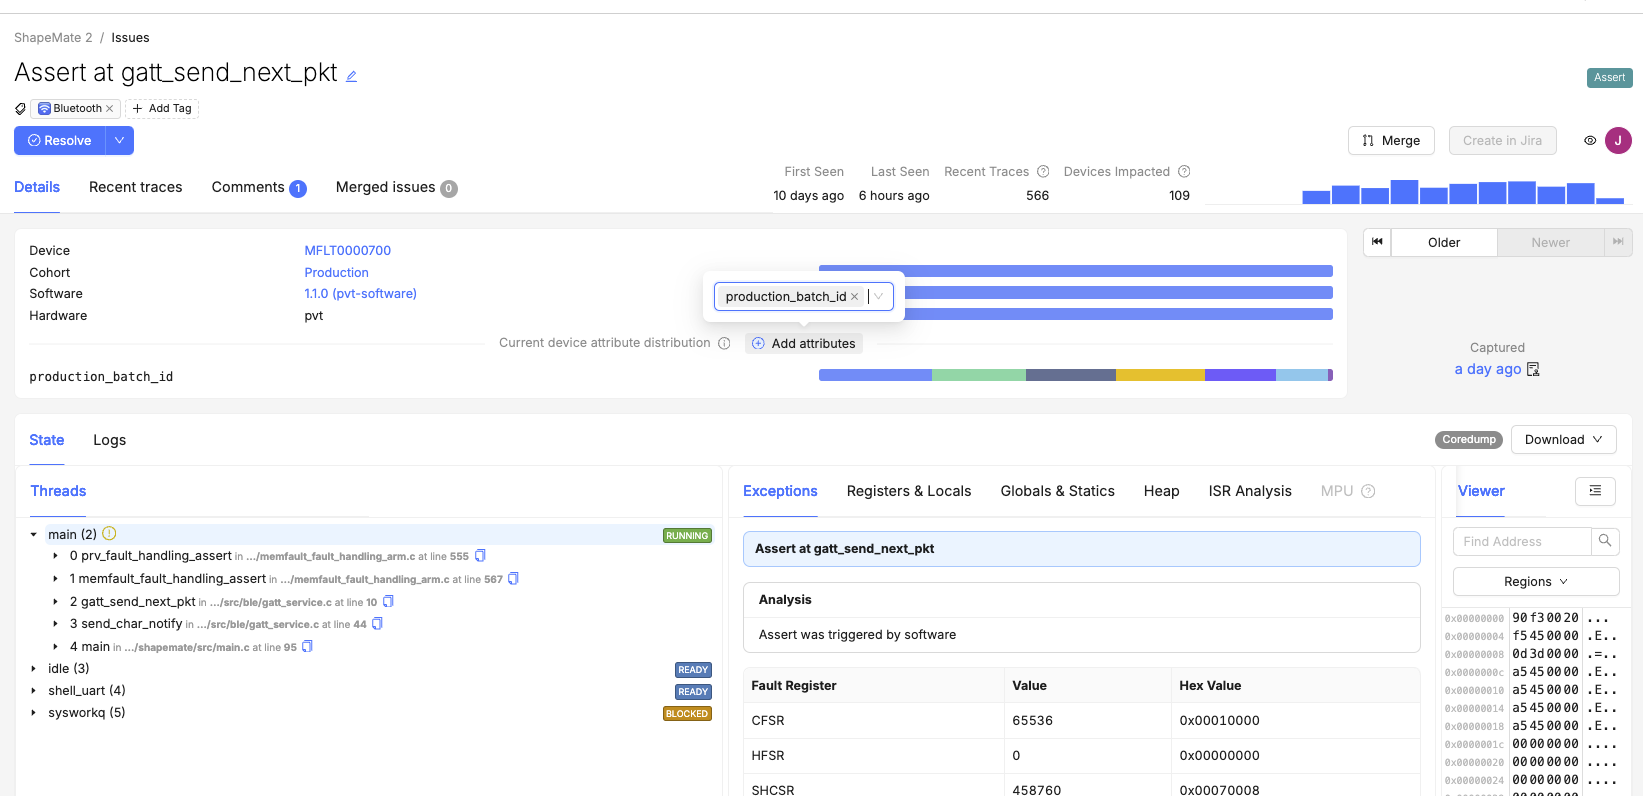Image resolution: width=1643 pixels, height=796 pixels.
Task: Switch to the Registers & Locals tab
Action: [908, 491]
